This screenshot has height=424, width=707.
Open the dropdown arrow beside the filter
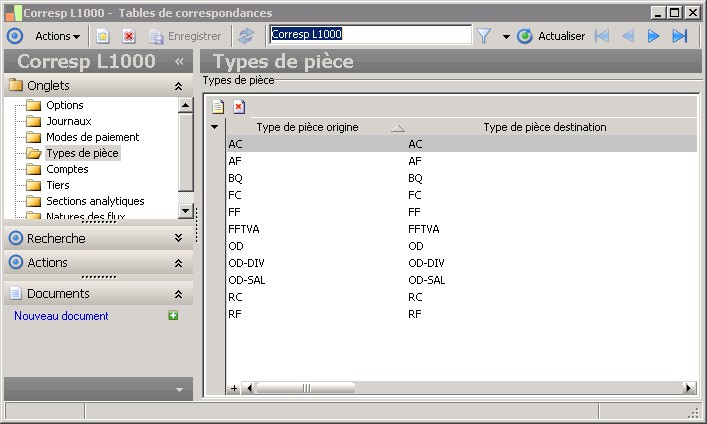[506, 37]
